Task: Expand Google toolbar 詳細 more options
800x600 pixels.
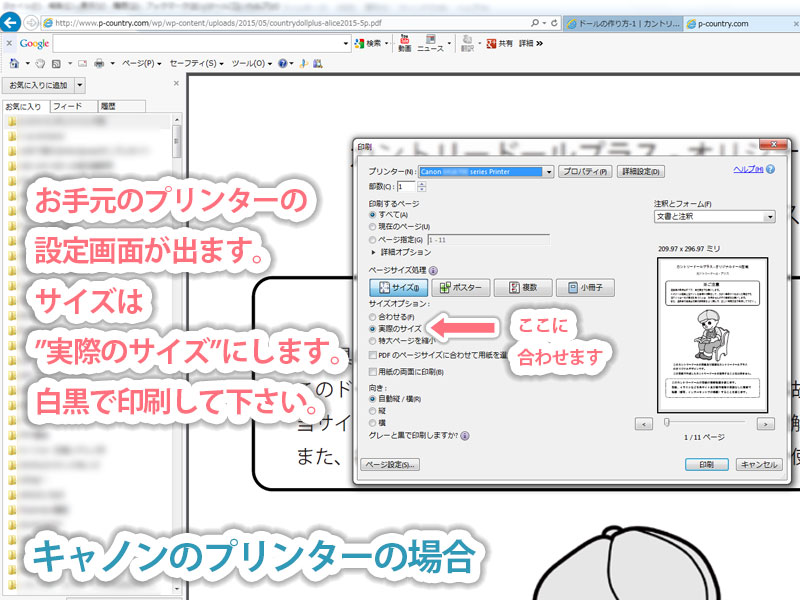Action: pyautogui.click(x=531, y=44)
